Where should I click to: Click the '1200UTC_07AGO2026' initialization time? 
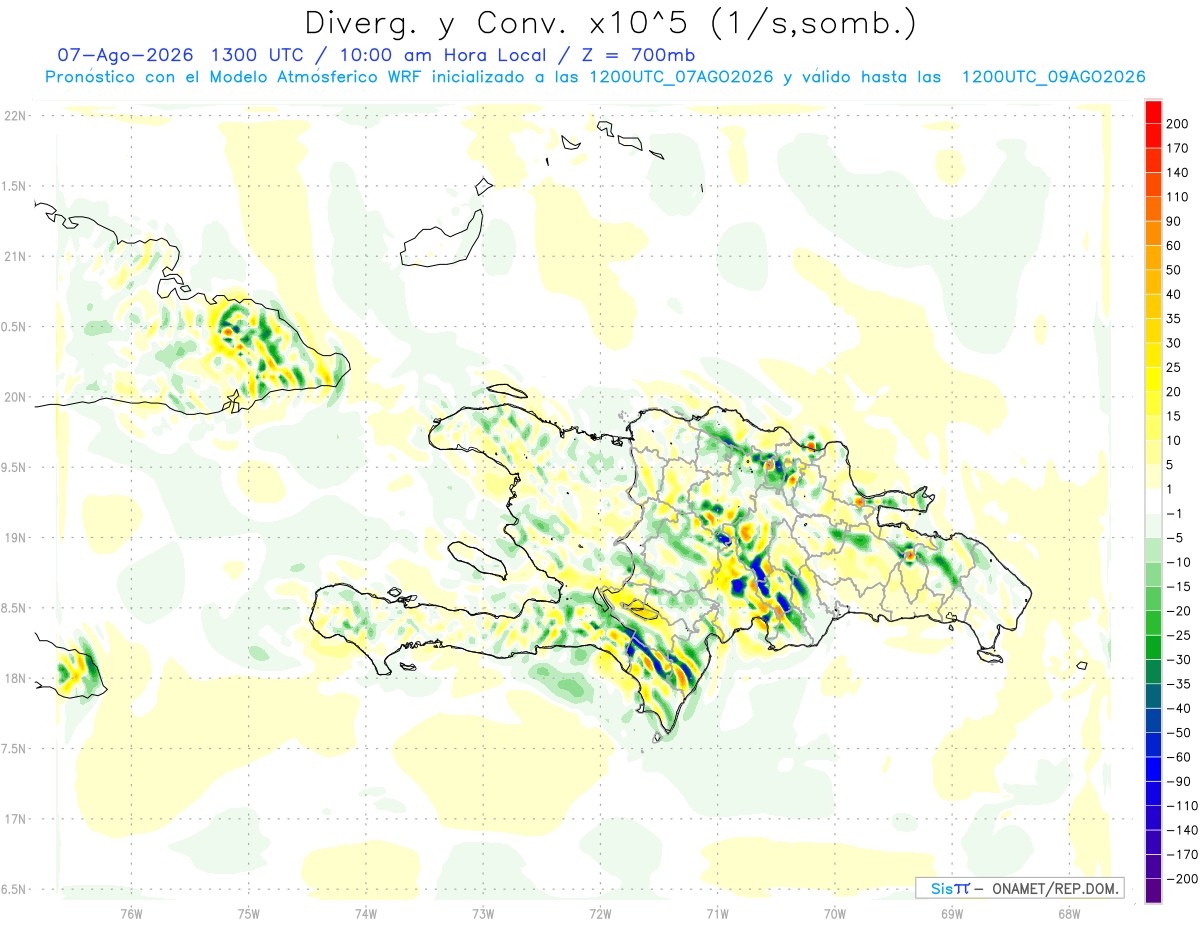[682, 77]
